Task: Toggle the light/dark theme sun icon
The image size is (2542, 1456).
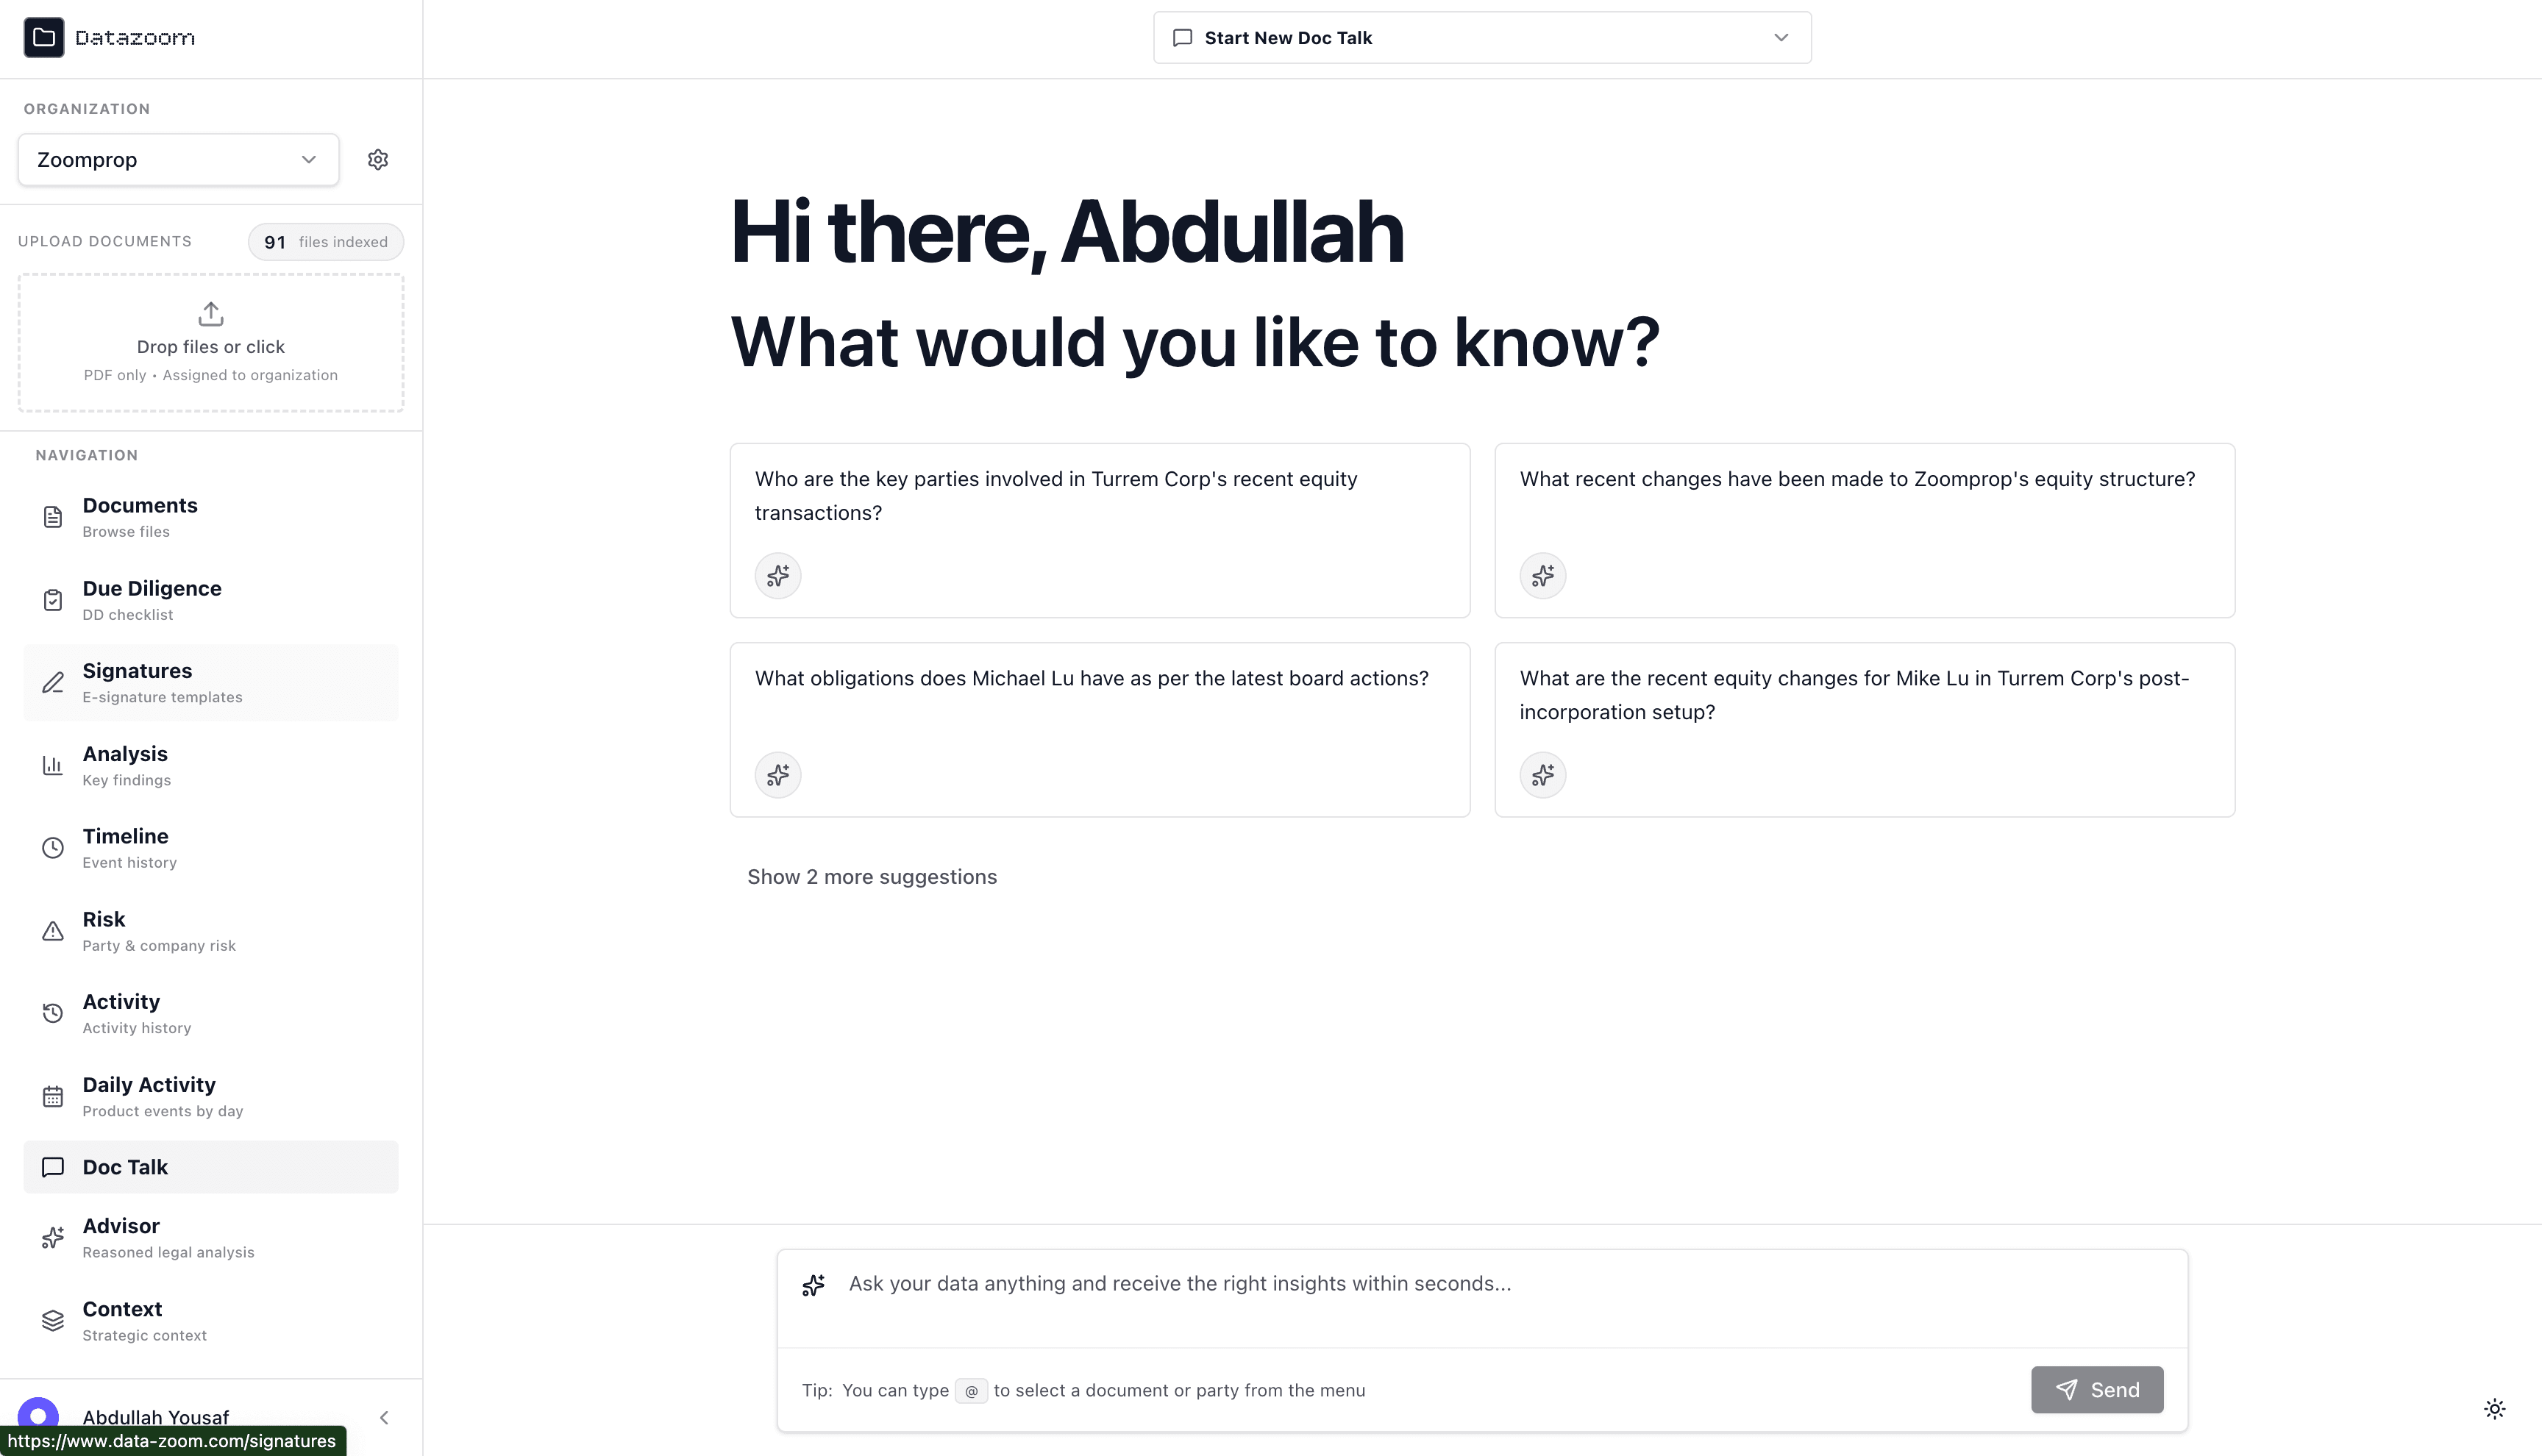Action: click(2495, 1409)
